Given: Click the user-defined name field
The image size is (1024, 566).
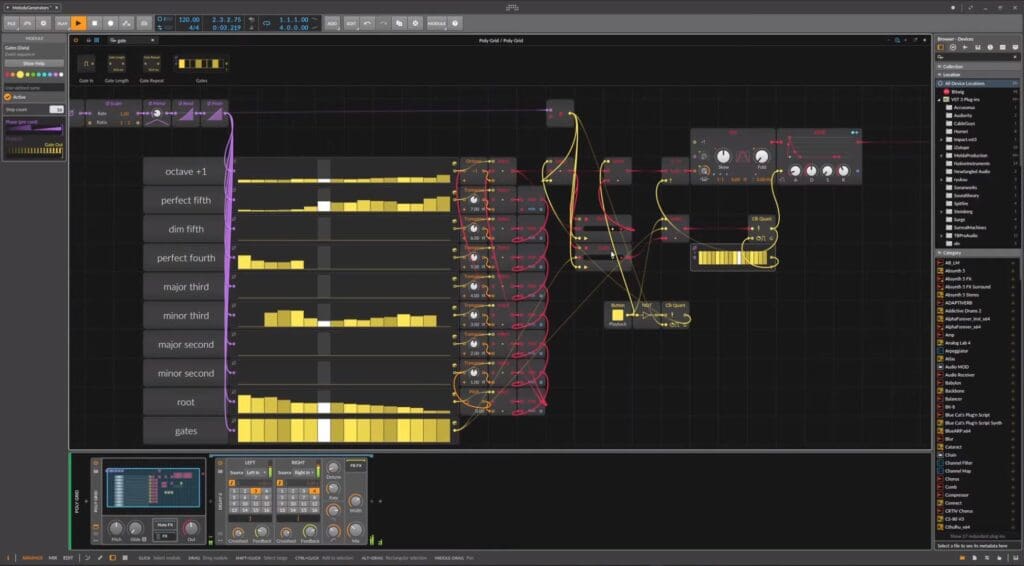Looking at the screenshot, I should (x=34, y=87).
